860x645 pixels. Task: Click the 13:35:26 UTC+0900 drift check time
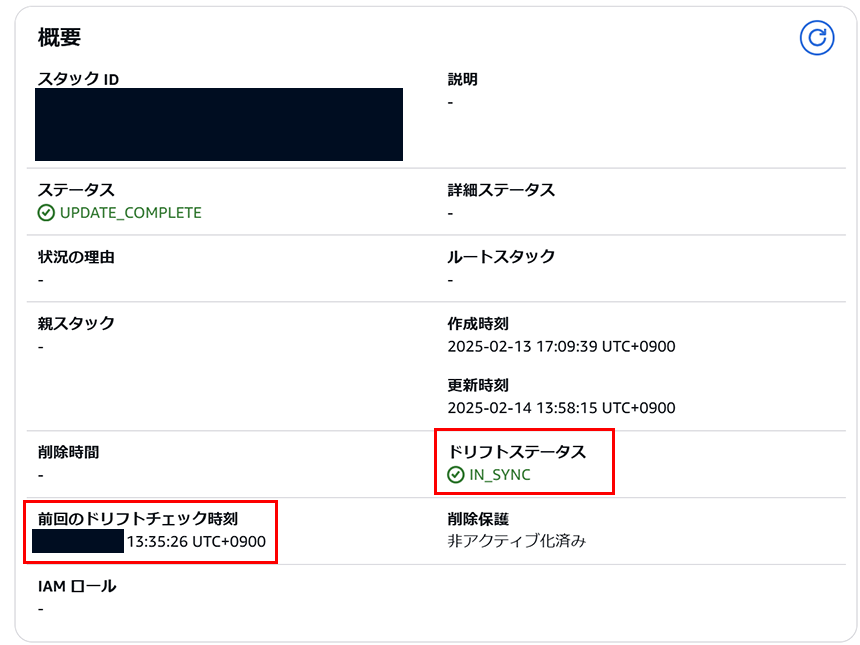(196, 542)
